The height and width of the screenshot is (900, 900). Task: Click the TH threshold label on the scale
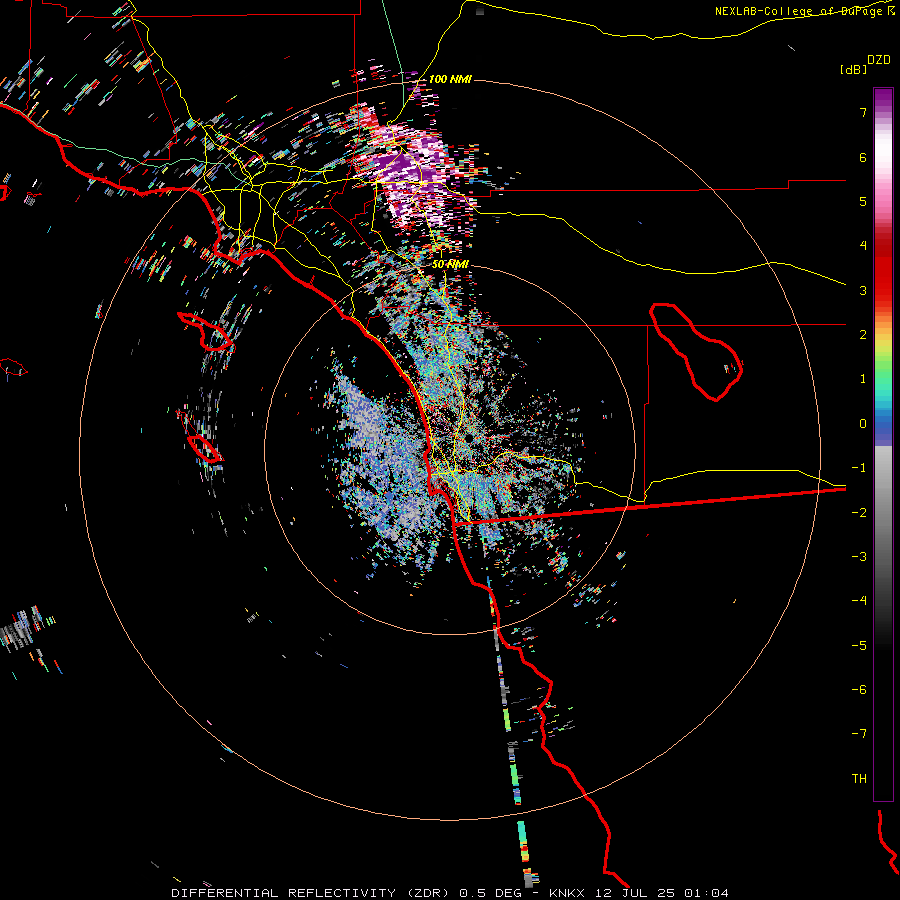[x=859, y=779]
